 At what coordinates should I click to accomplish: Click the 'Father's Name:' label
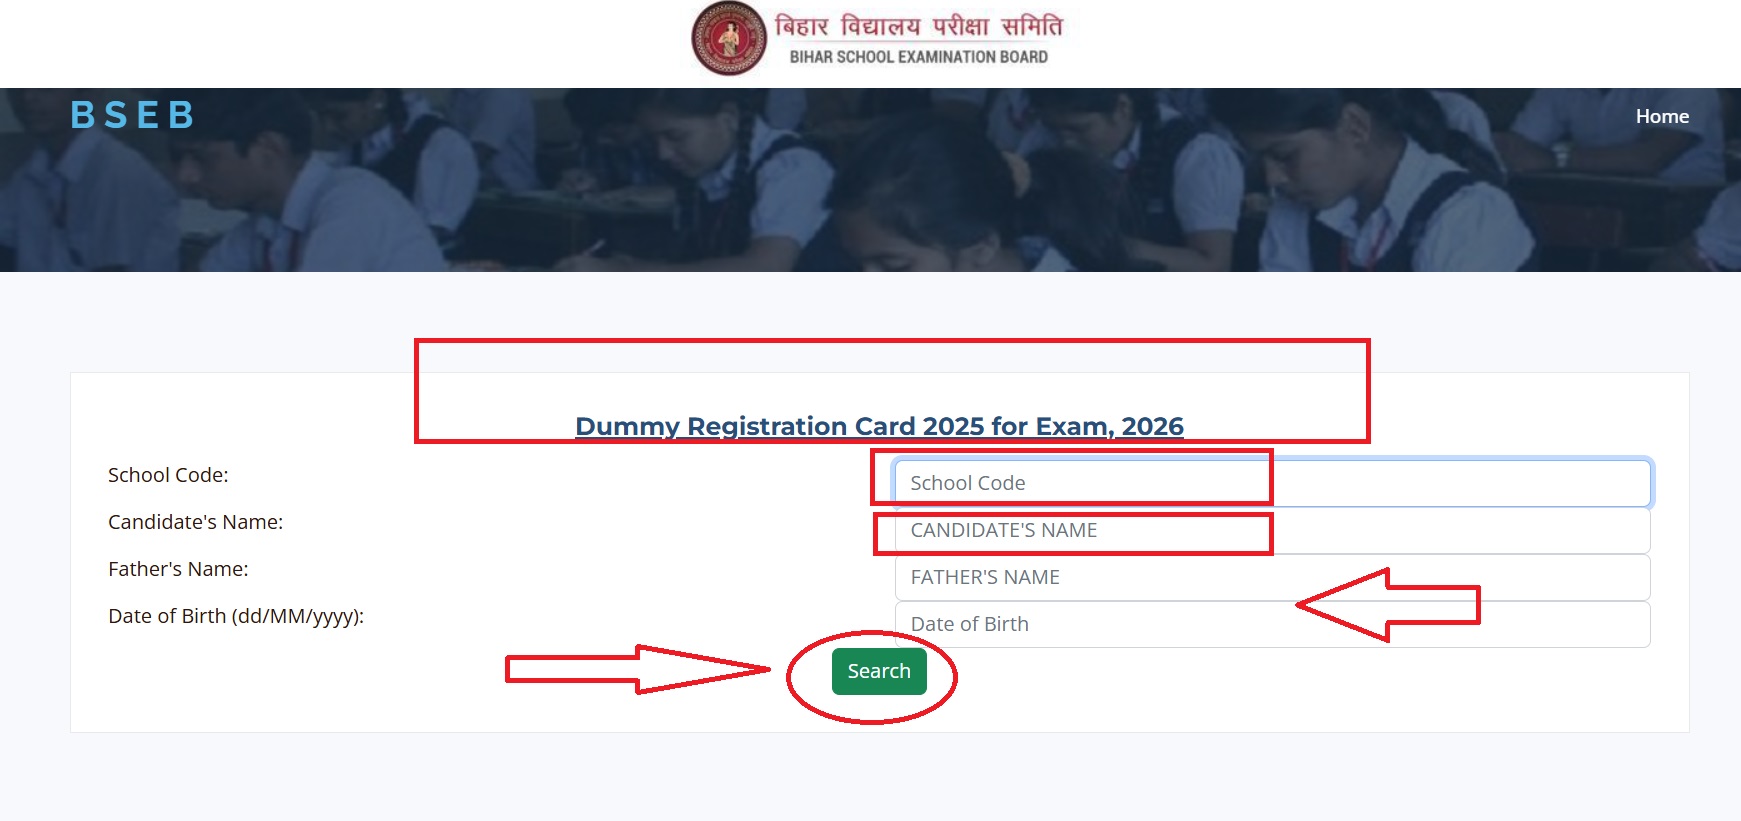pos(178,569)
